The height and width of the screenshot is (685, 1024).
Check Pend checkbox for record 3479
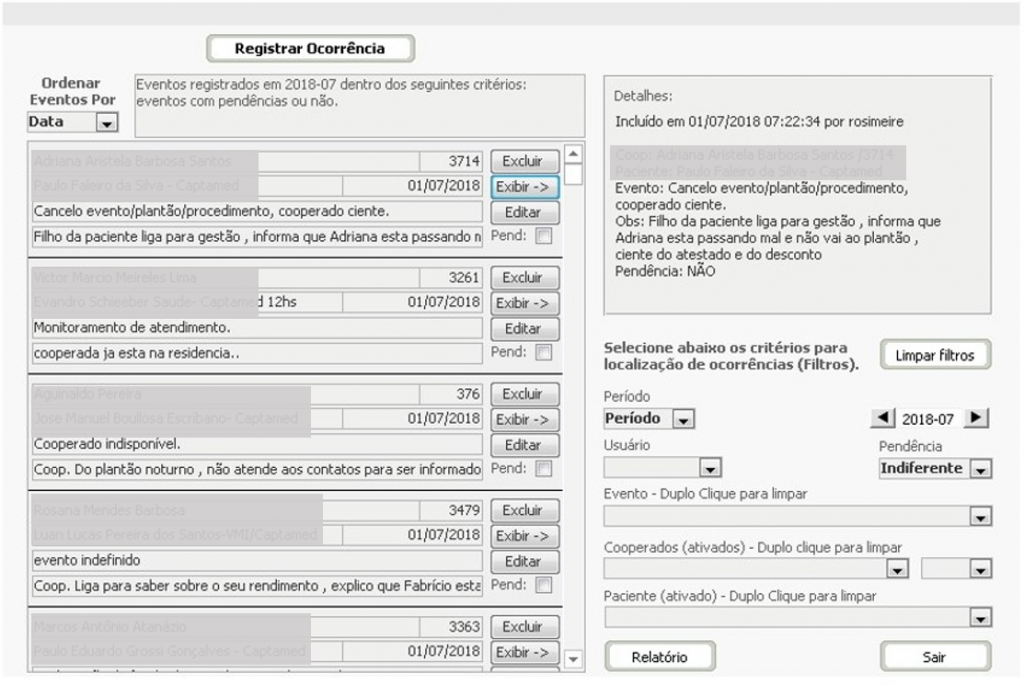(x=543, y=585)
